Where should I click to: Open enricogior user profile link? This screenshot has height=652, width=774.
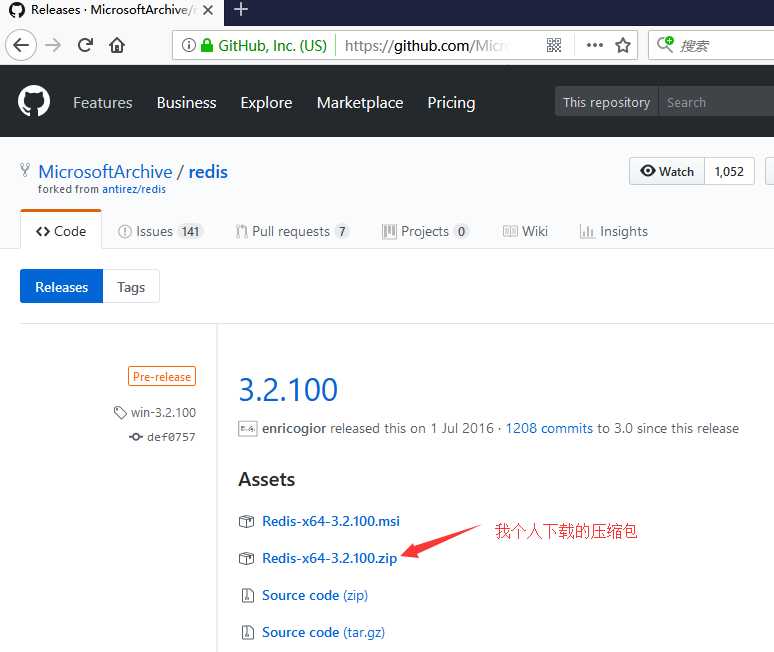tap(294, 428)
